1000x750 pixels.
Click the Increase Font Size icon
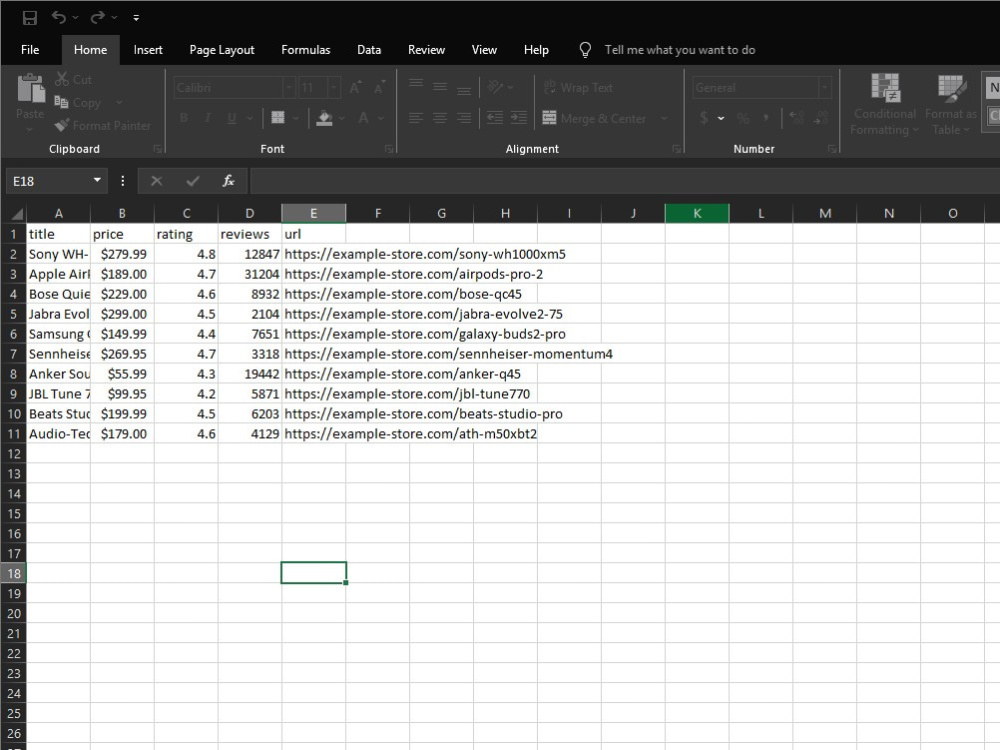356,87
